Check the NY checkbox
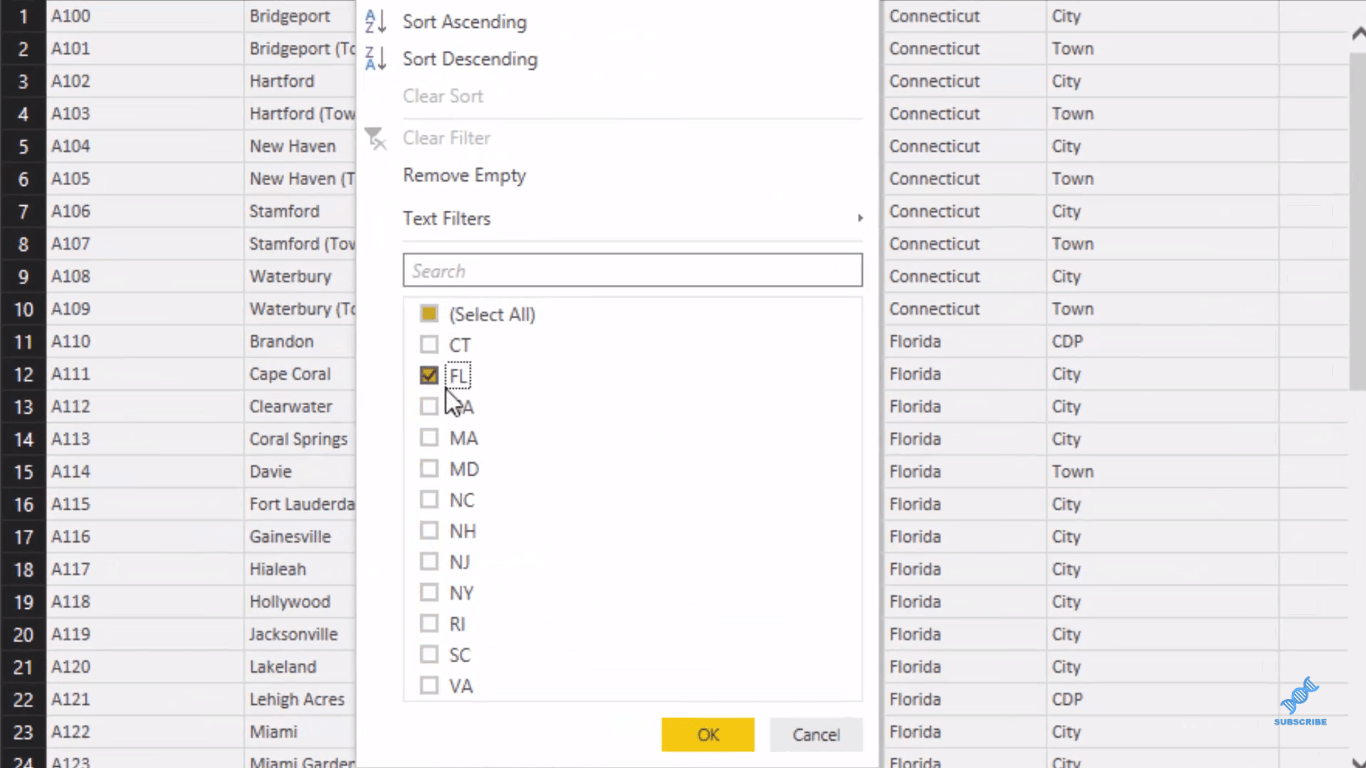 pyautogui.click(x=429, y=593)
